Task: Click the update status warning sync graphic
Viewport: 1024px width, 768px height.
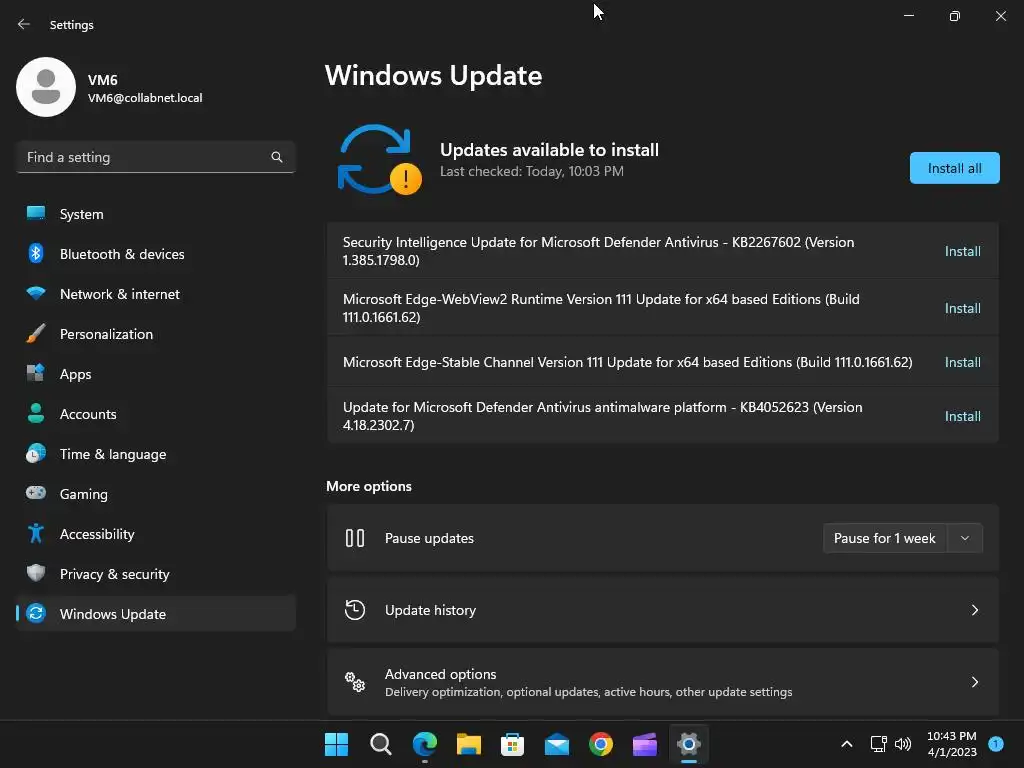Action: (x=379, y=159)
